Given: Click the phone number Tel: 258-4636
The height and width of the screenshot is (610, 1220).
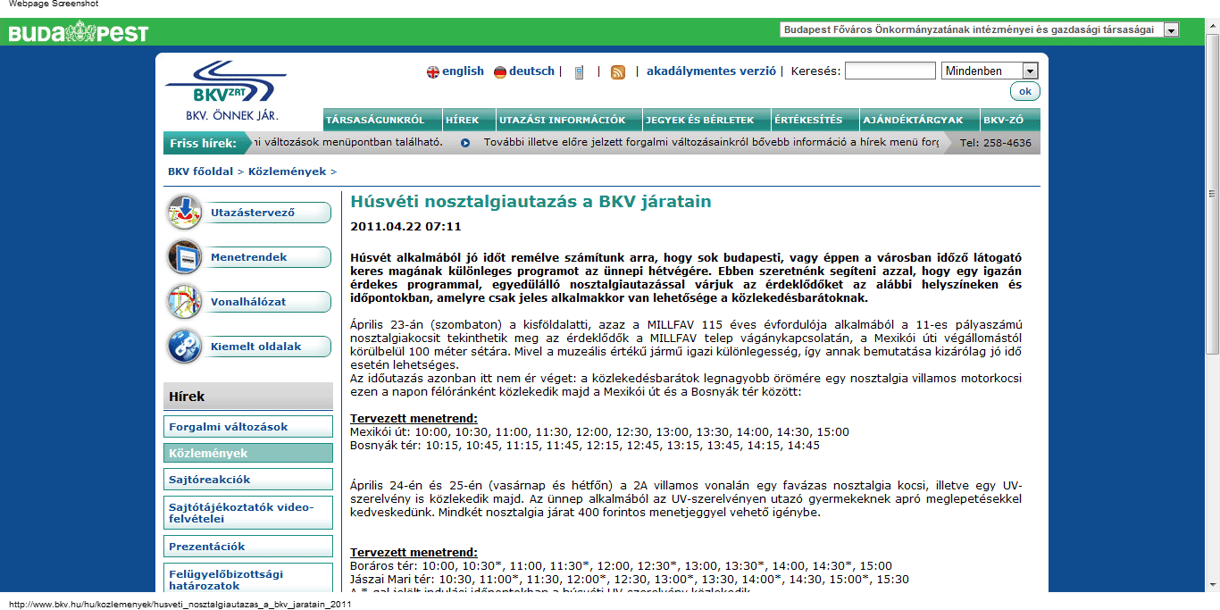Looking at the screenshot, I should [995, 143].
